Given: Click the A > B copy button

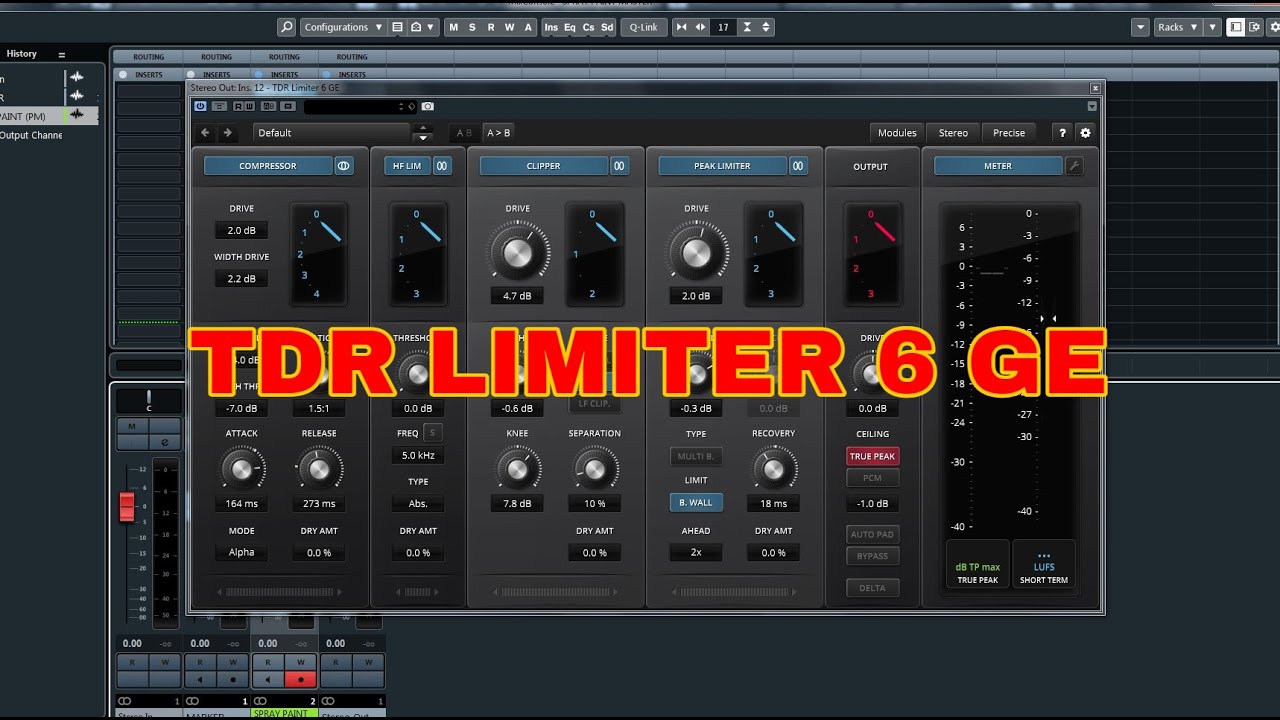Looking at the screenshot, I should pyautogui.click(x=498, y=132).
